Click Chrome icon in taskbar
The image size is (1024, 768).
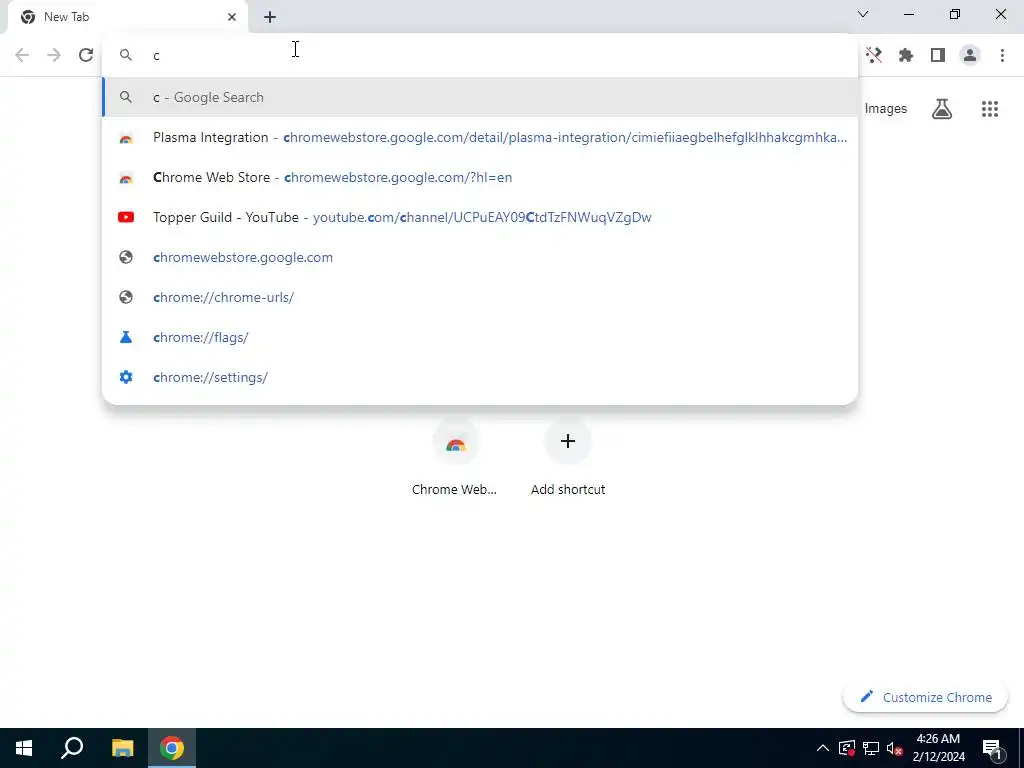point(172,748)
